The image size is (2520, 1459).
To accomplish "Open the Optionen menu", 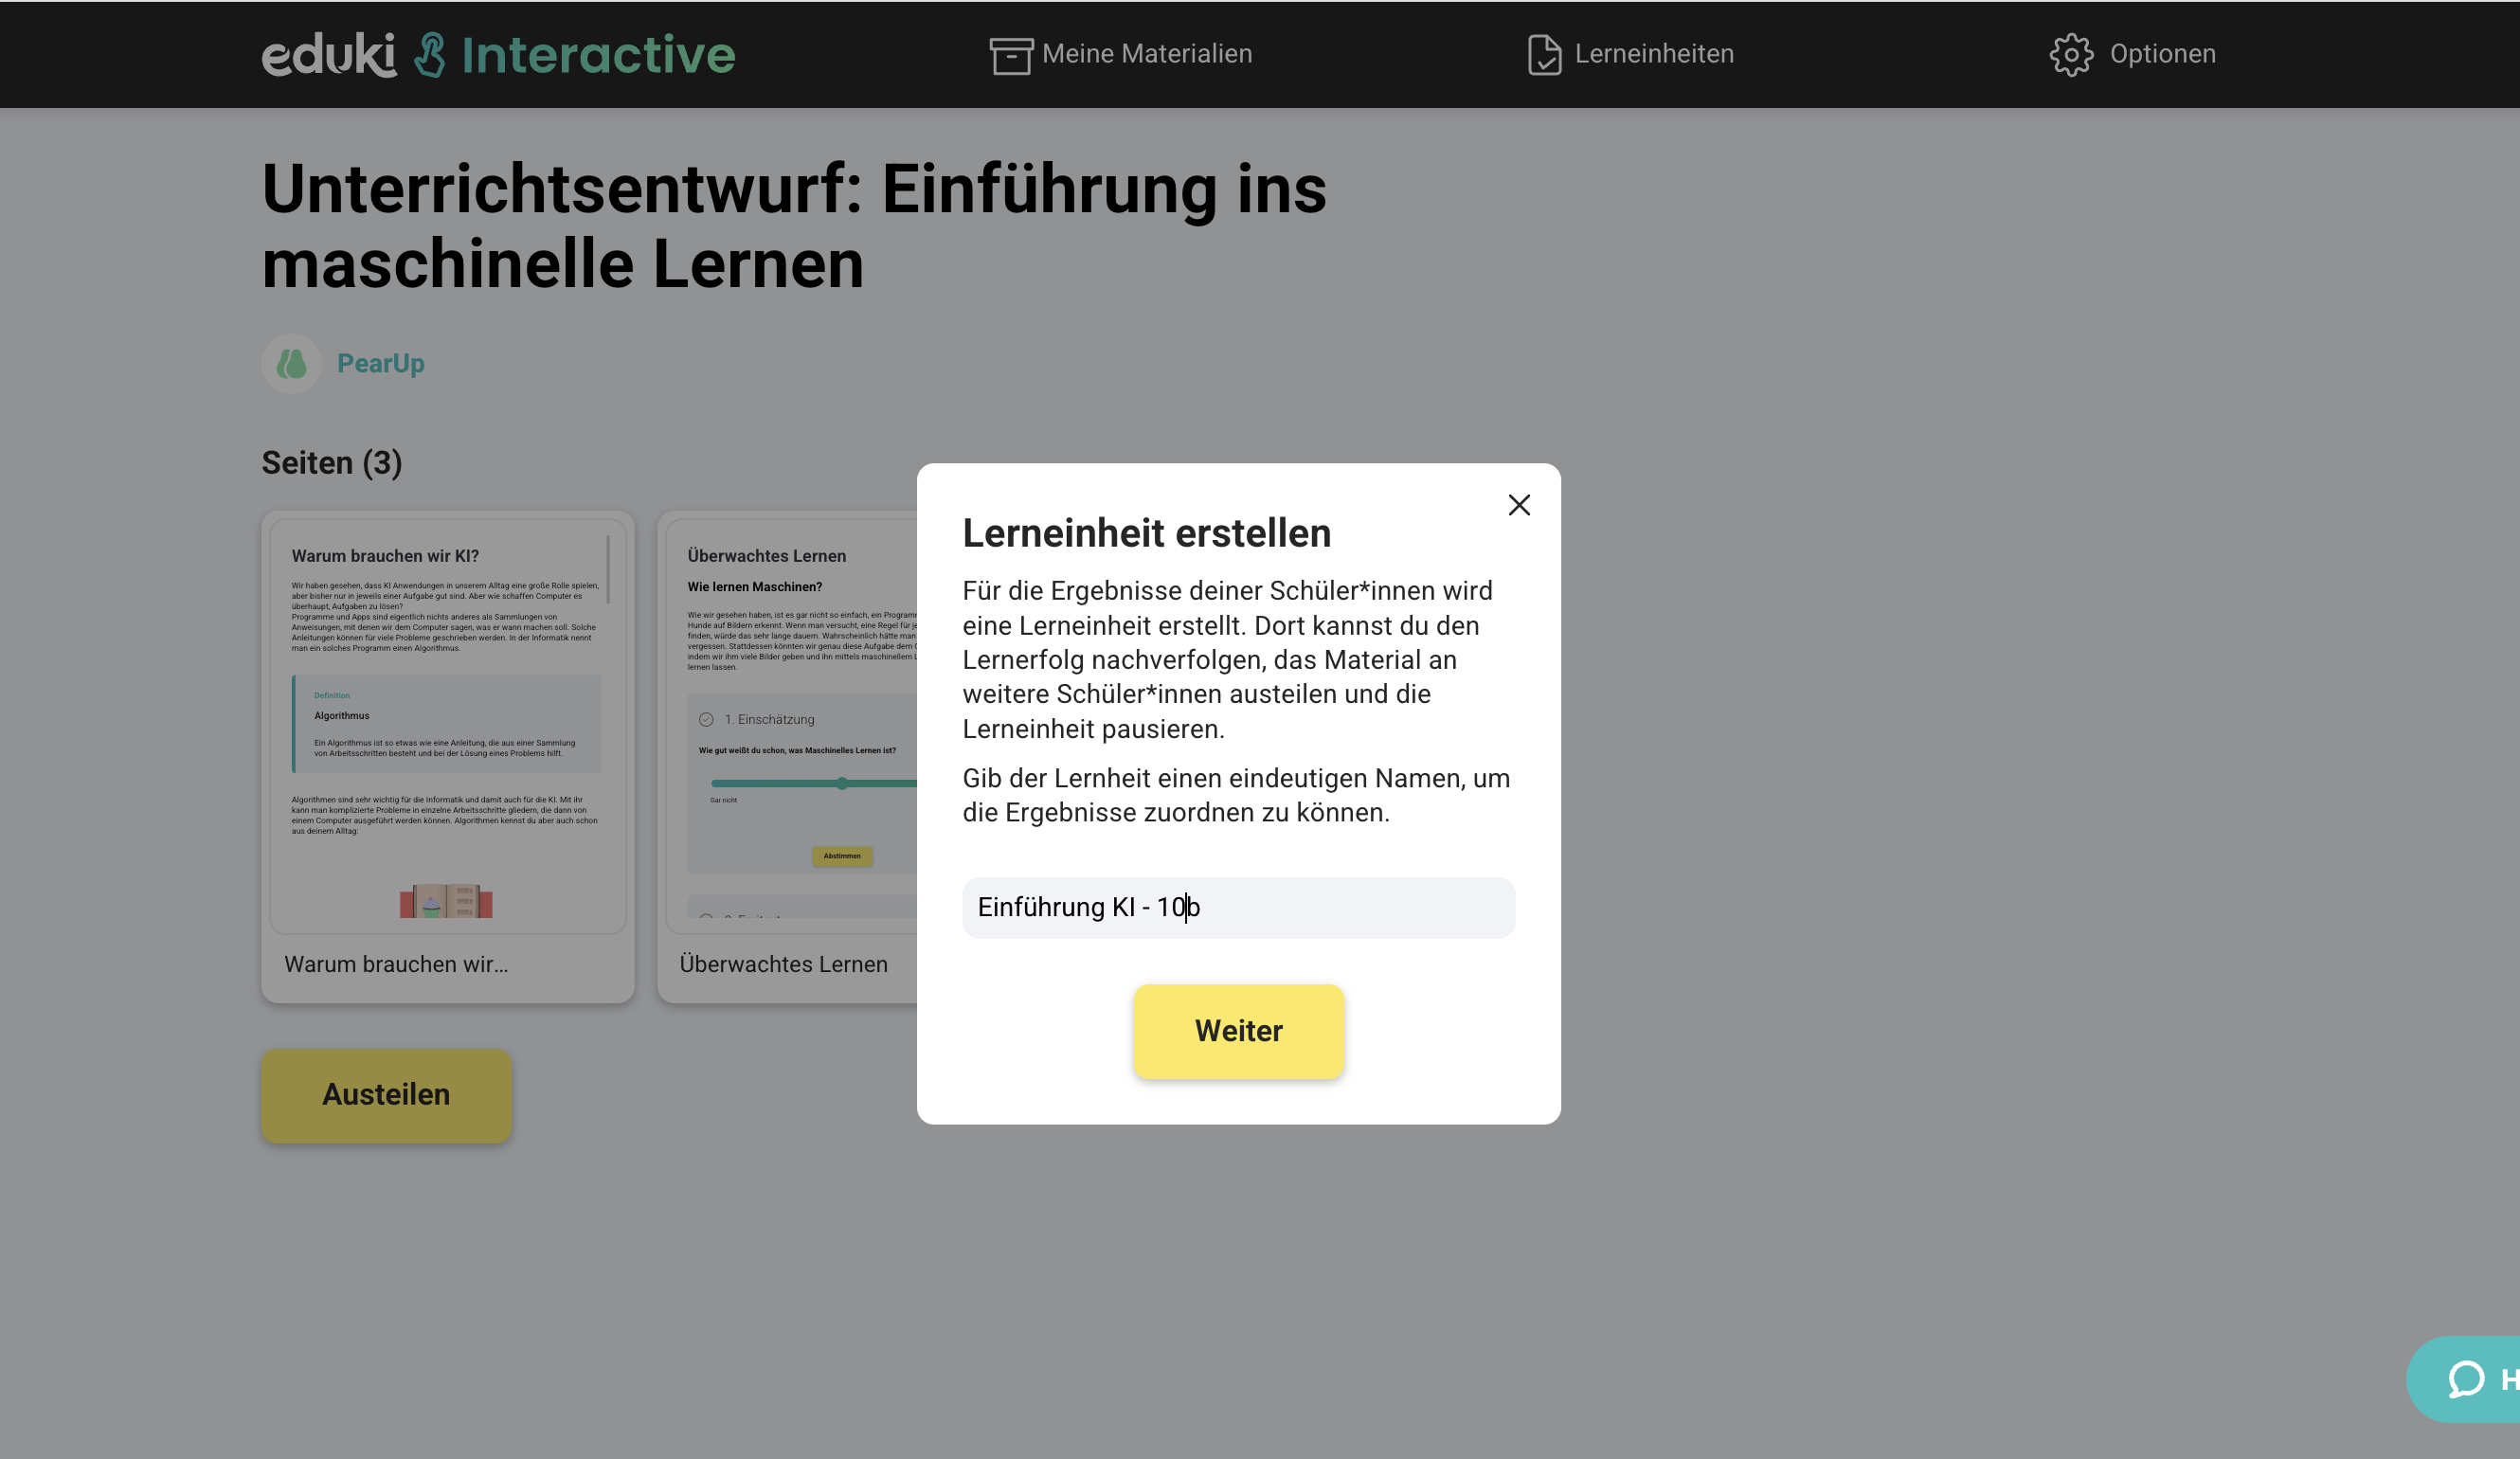I will tap(2132, 54).
